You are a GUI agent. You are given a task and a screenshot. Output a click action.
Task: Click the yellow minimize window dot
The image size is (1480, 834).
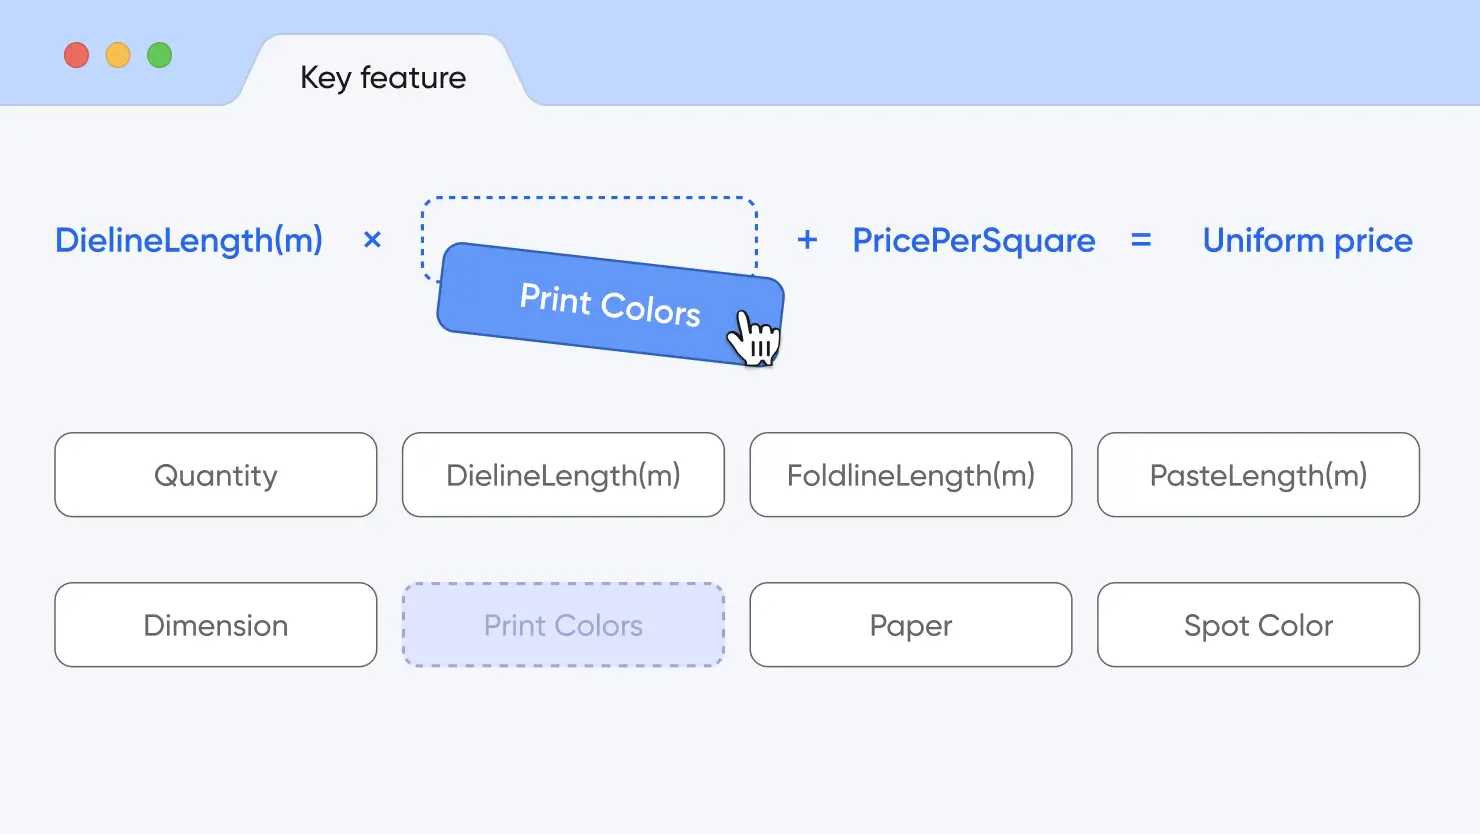[x=118, y=55]
